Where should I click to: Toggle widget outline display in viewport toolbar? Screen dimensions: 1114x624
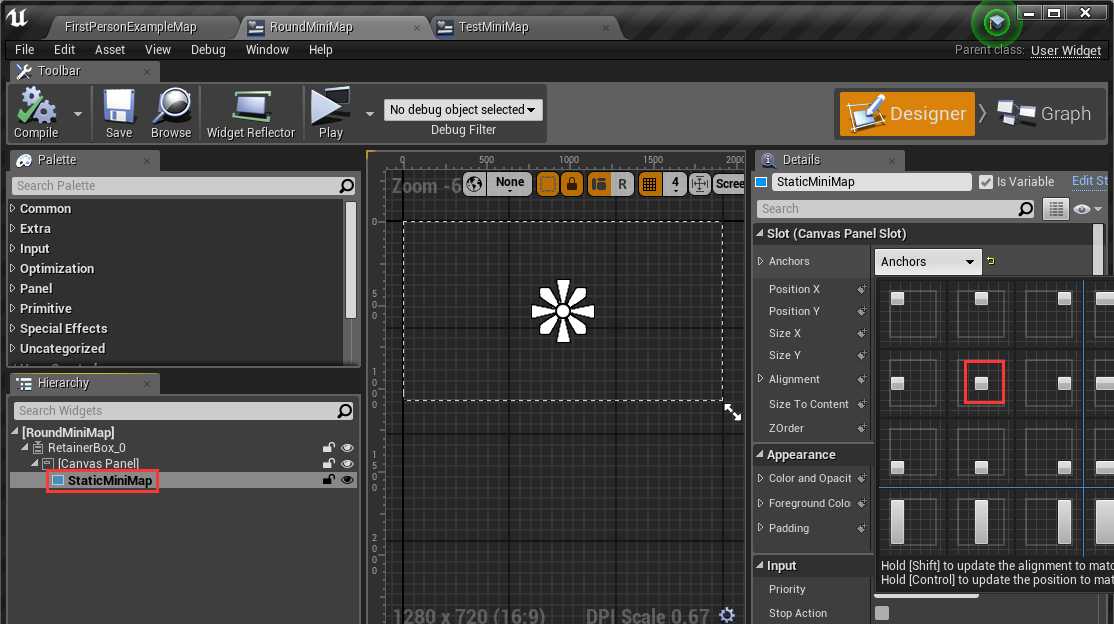pyautogui.click(x=548, y=184)
